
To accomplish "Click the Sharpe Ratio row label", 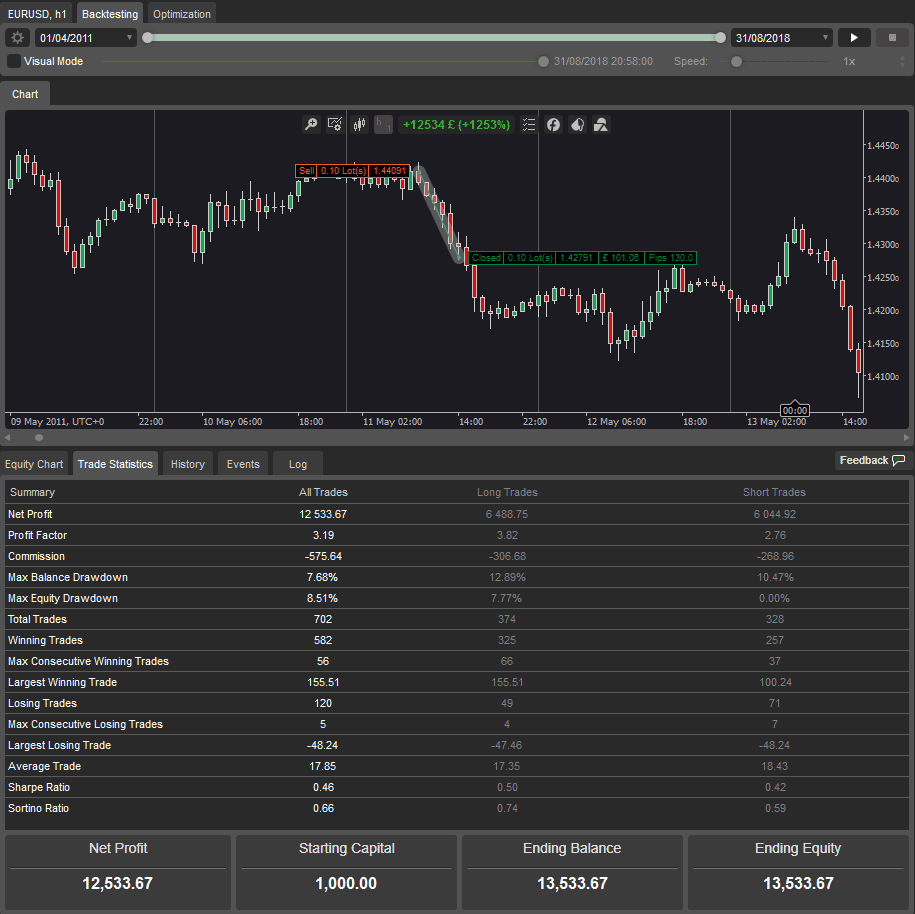I will point(39,787).
